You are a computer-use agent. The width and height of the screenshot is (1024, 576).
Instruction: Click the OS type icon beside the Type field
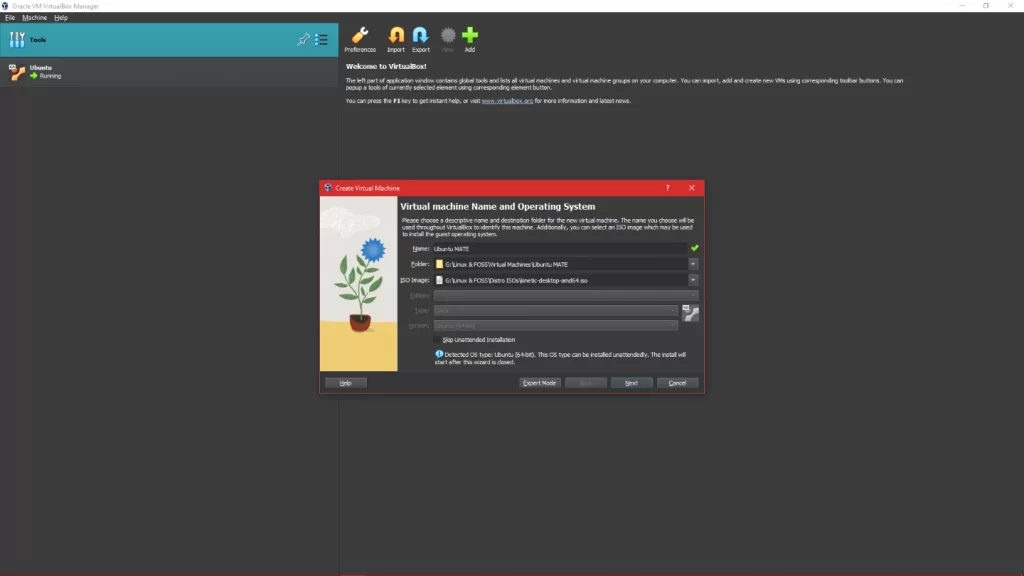[690, 313]
